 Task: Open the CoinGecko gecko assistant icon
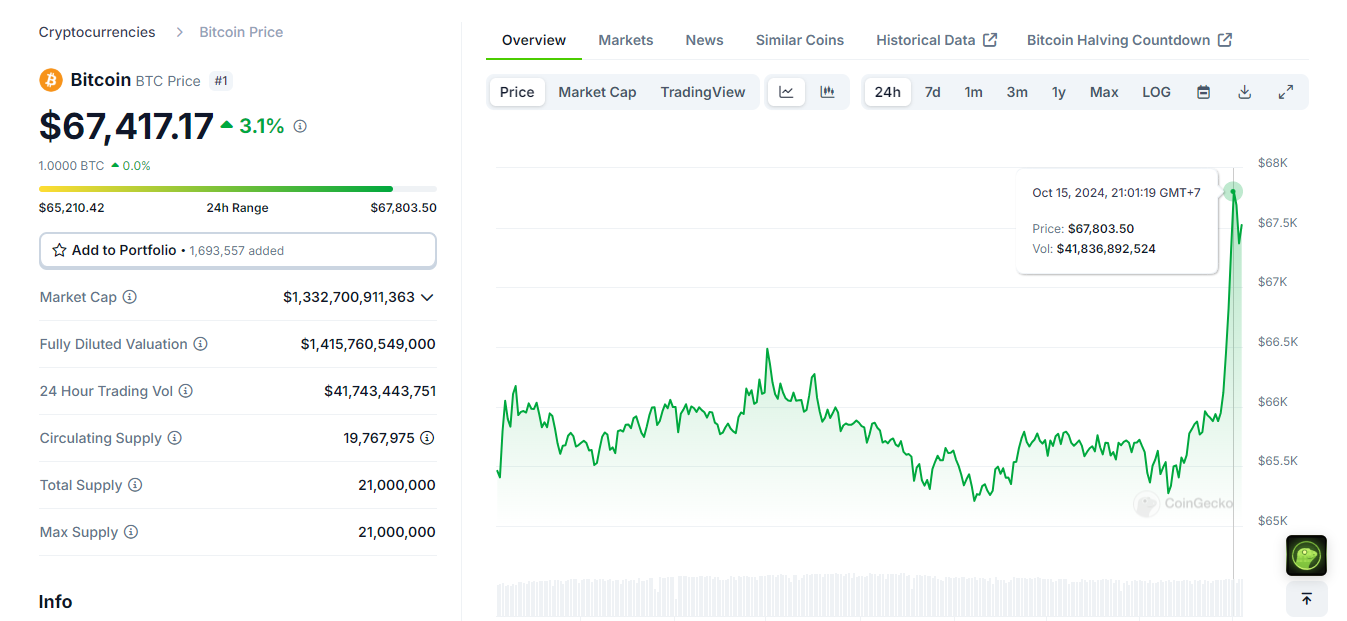(x=1306, y=556)
